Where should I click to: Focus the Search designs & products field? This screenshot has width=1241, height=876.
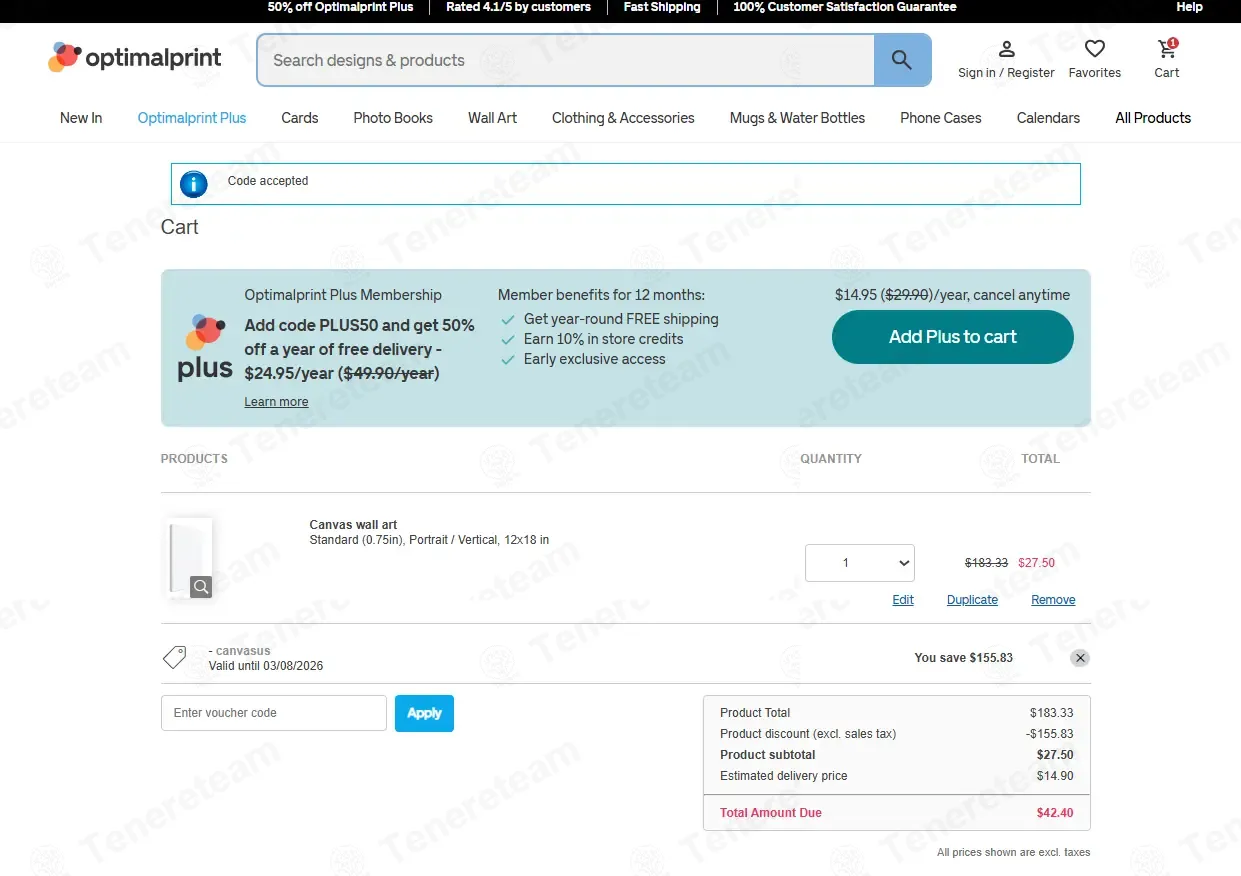(566, 60)
